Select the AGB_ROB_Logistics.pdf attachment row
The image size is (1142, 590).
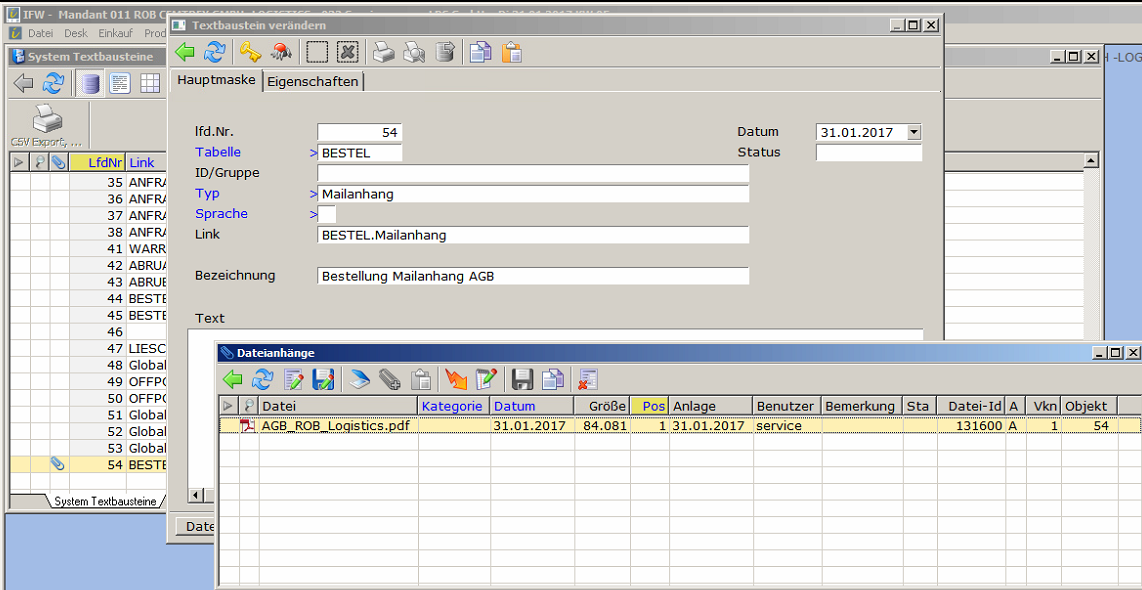pos(335,425)
